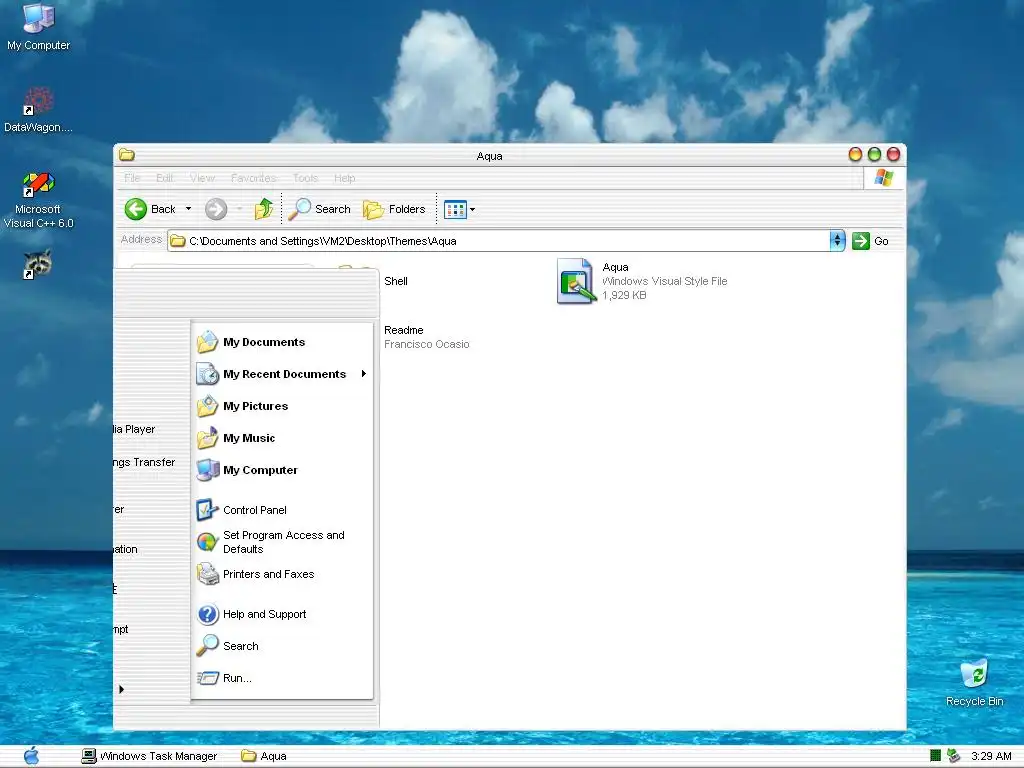1024x768 pixels.
Task: Click the green square tray icon
Action: coord(935,756)
